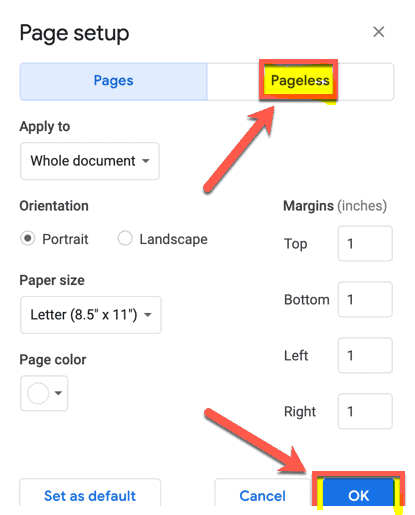Click the Landscape label text
The width and height of the screenshot is (415, 515).
pyautogui.click(x=173, y=239)
